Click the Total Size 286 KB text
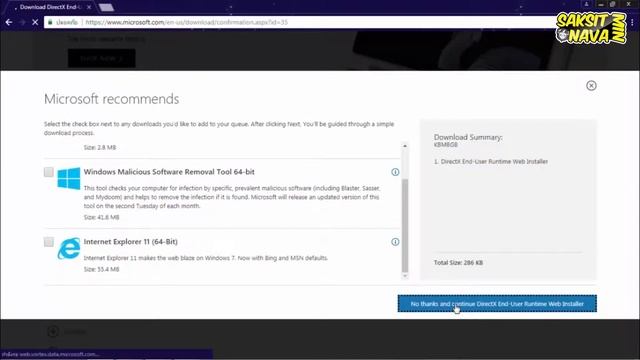This screenshot has width=640, height=360. tap(458, 262)
